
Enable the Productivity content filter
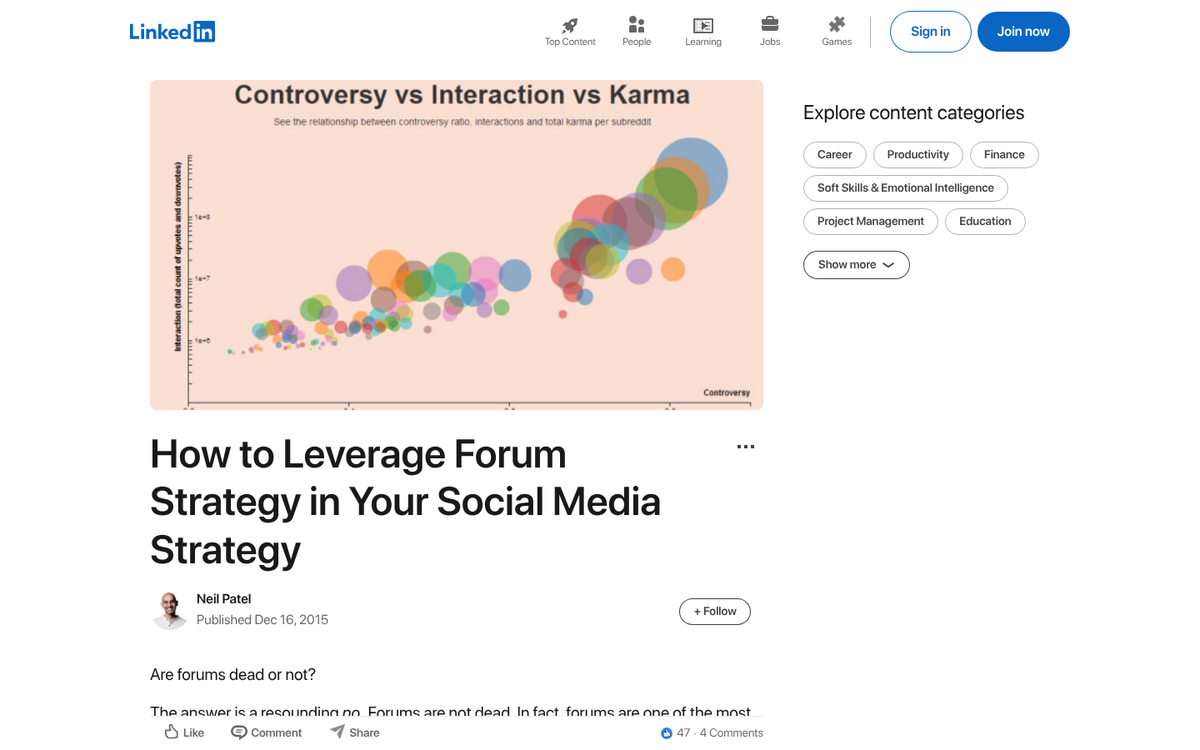(x=917, y=154)
